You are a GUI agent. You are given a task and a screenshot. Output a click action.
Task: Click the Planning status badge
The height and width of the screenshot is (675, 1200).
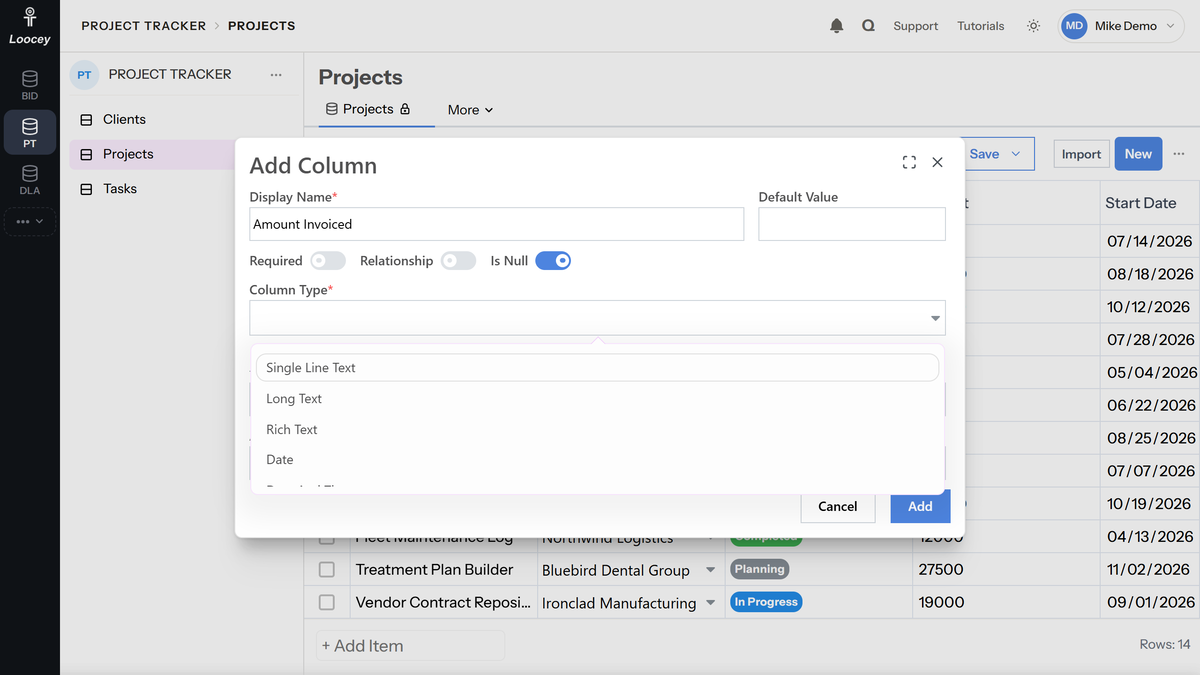[760, 570]
